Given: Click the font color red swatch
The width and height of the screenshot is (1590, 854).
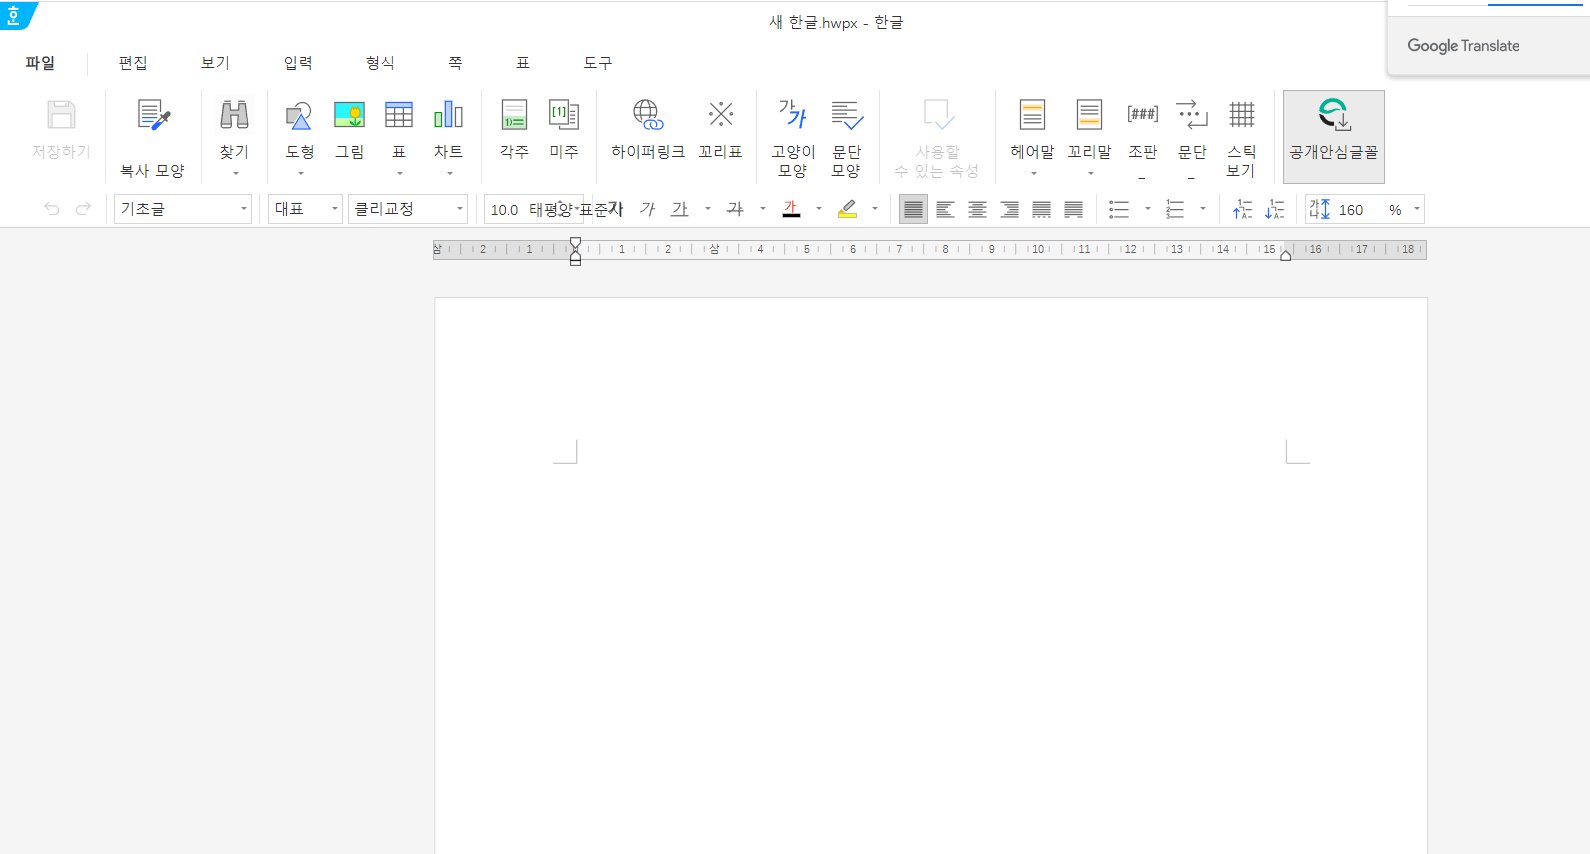Looking at the screenshot, I should [x=791, y=209].
